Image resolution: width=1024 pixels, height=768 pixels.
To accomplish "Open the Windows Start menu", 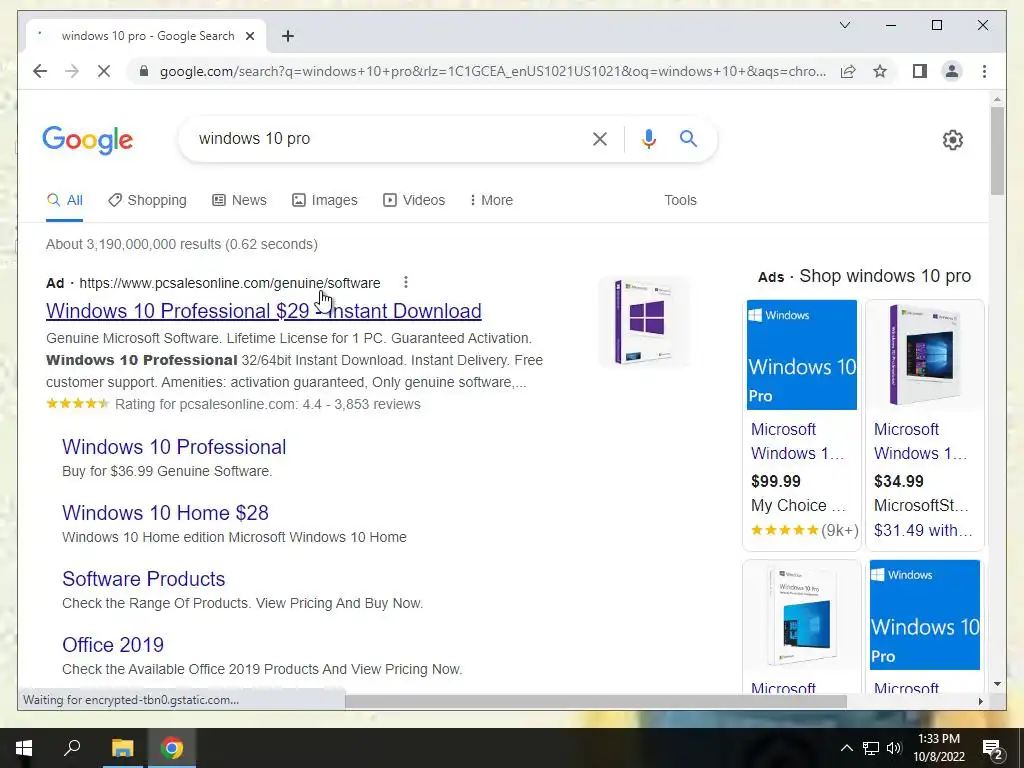I will 24,748.
